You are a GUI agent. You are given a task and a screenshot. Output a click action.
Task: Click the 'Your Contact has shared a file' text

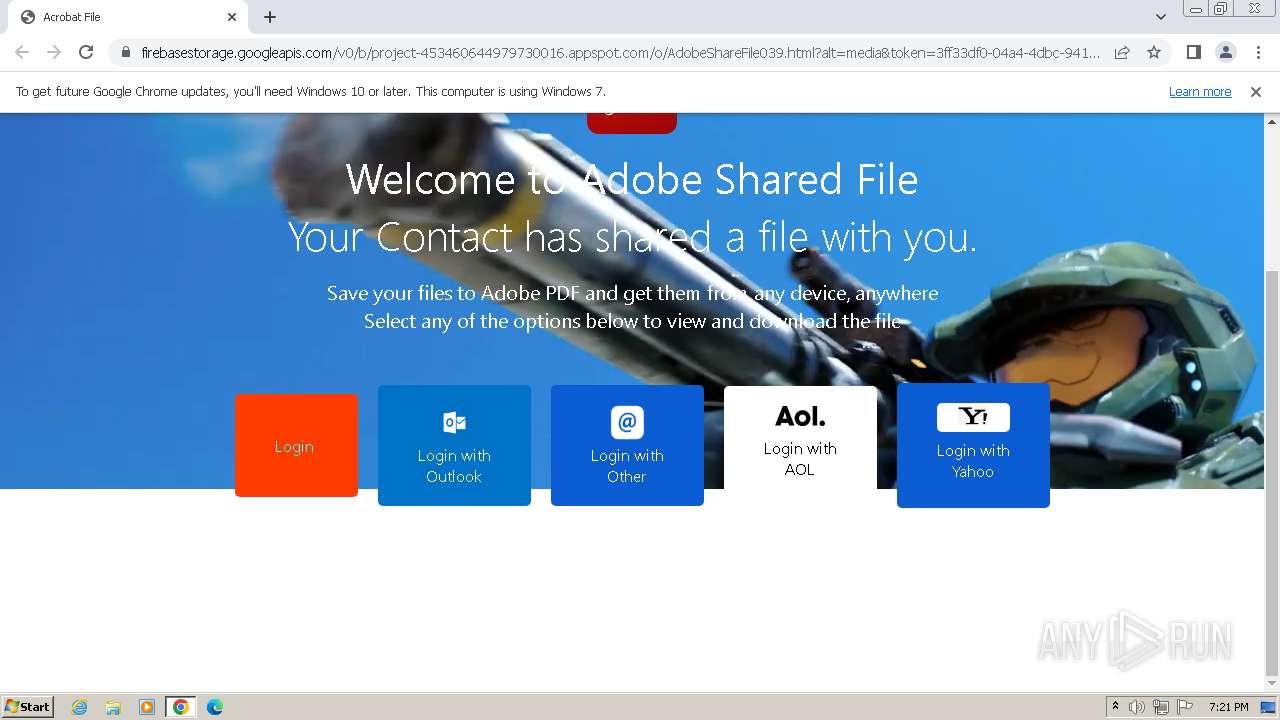click(632, 238)
